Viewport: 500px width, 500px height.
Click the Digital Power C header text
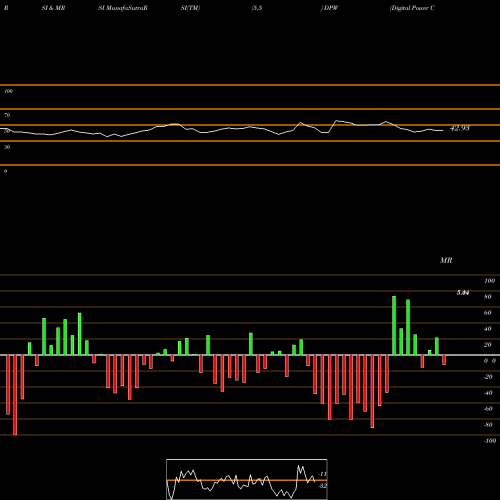click(x=412, y=8)
